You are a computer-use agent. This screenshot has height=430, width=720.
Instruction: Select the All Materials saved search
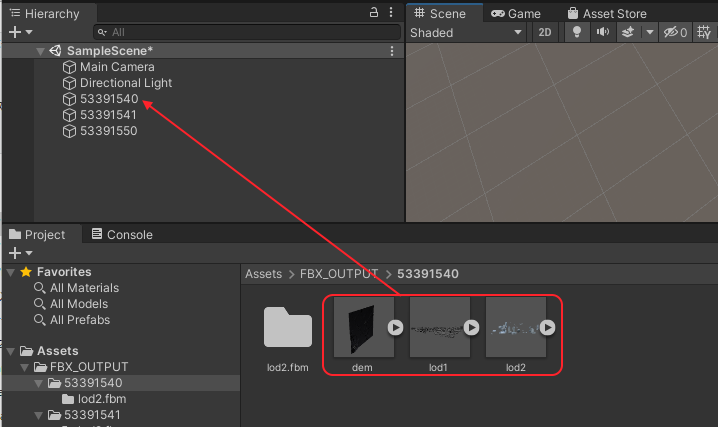[84, 288]
